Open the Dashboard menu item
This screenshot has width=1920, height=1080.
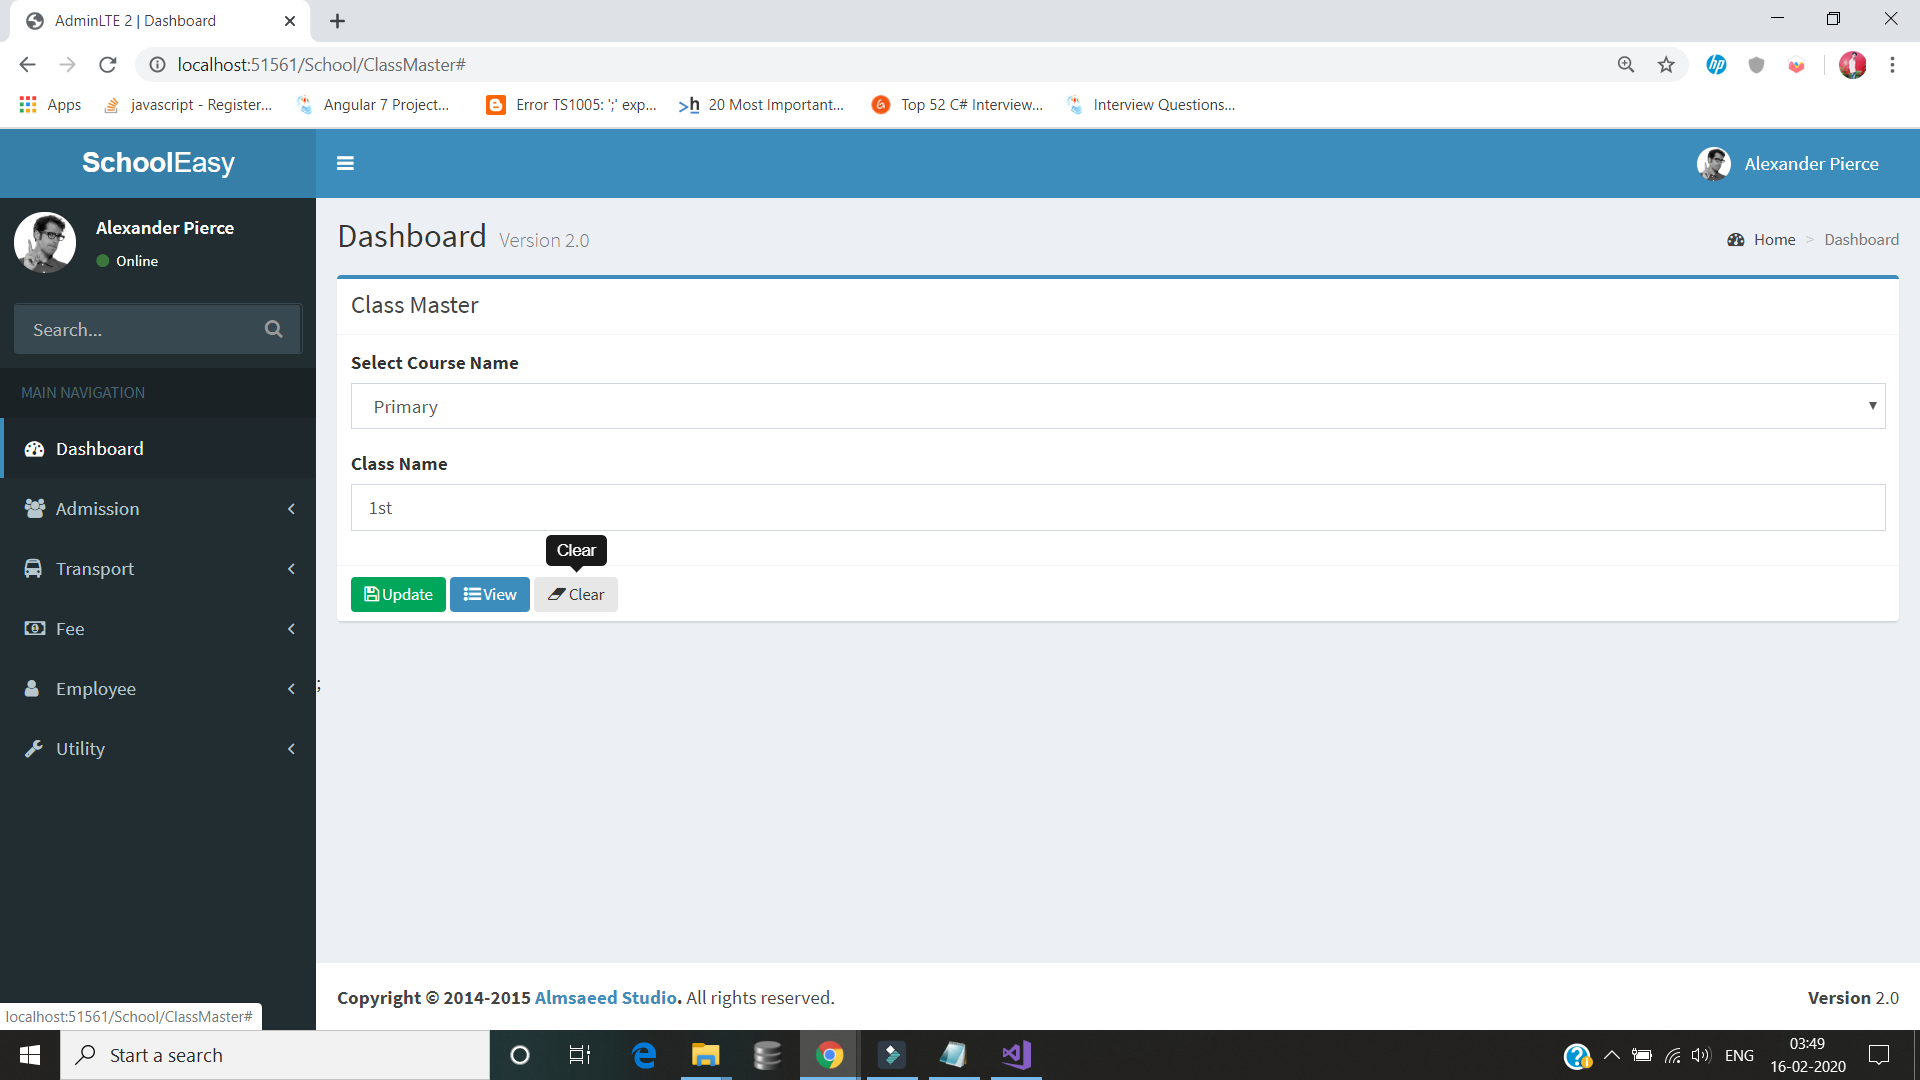99,448
